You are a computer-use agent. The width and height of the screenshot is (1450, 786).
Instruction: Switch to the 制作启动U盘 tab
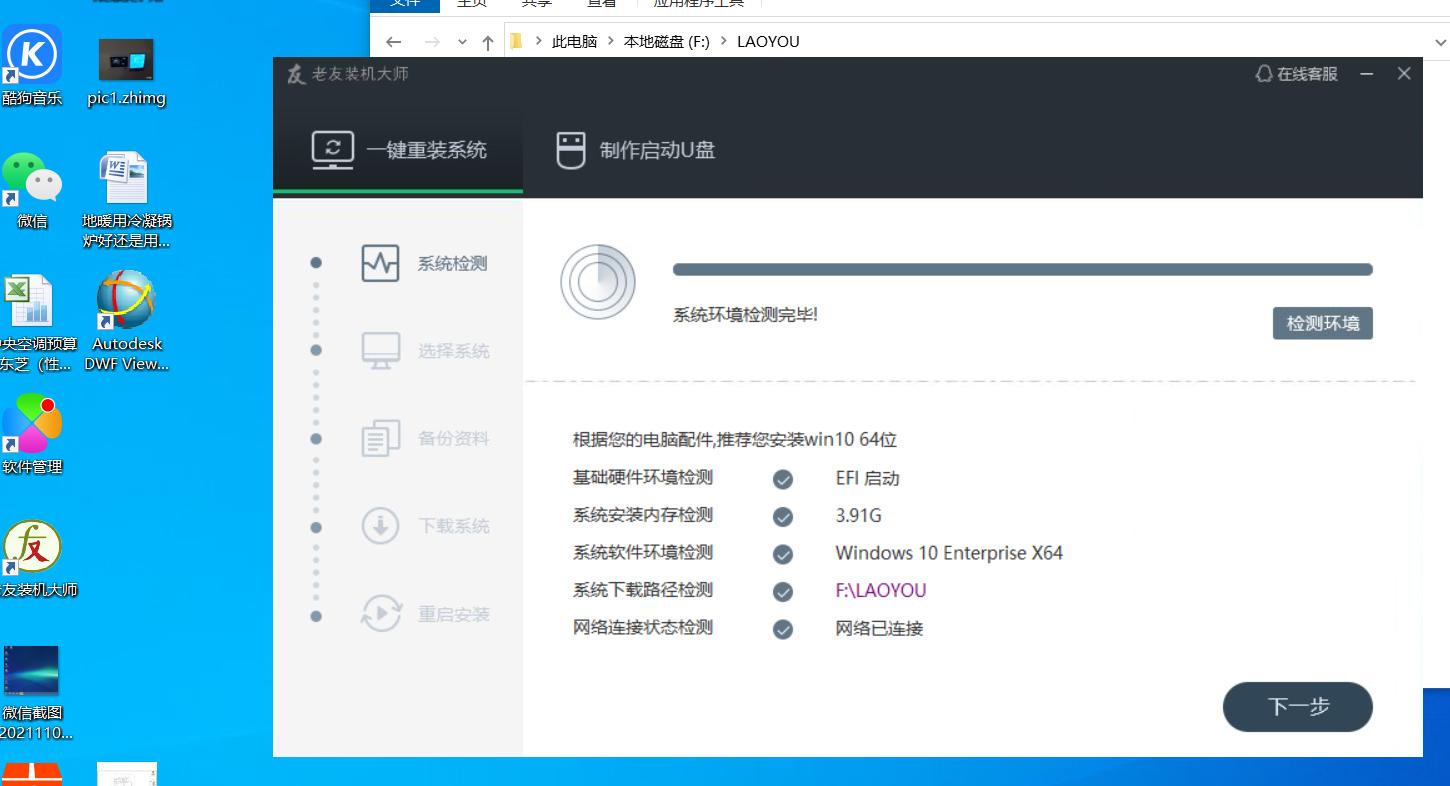633,150
